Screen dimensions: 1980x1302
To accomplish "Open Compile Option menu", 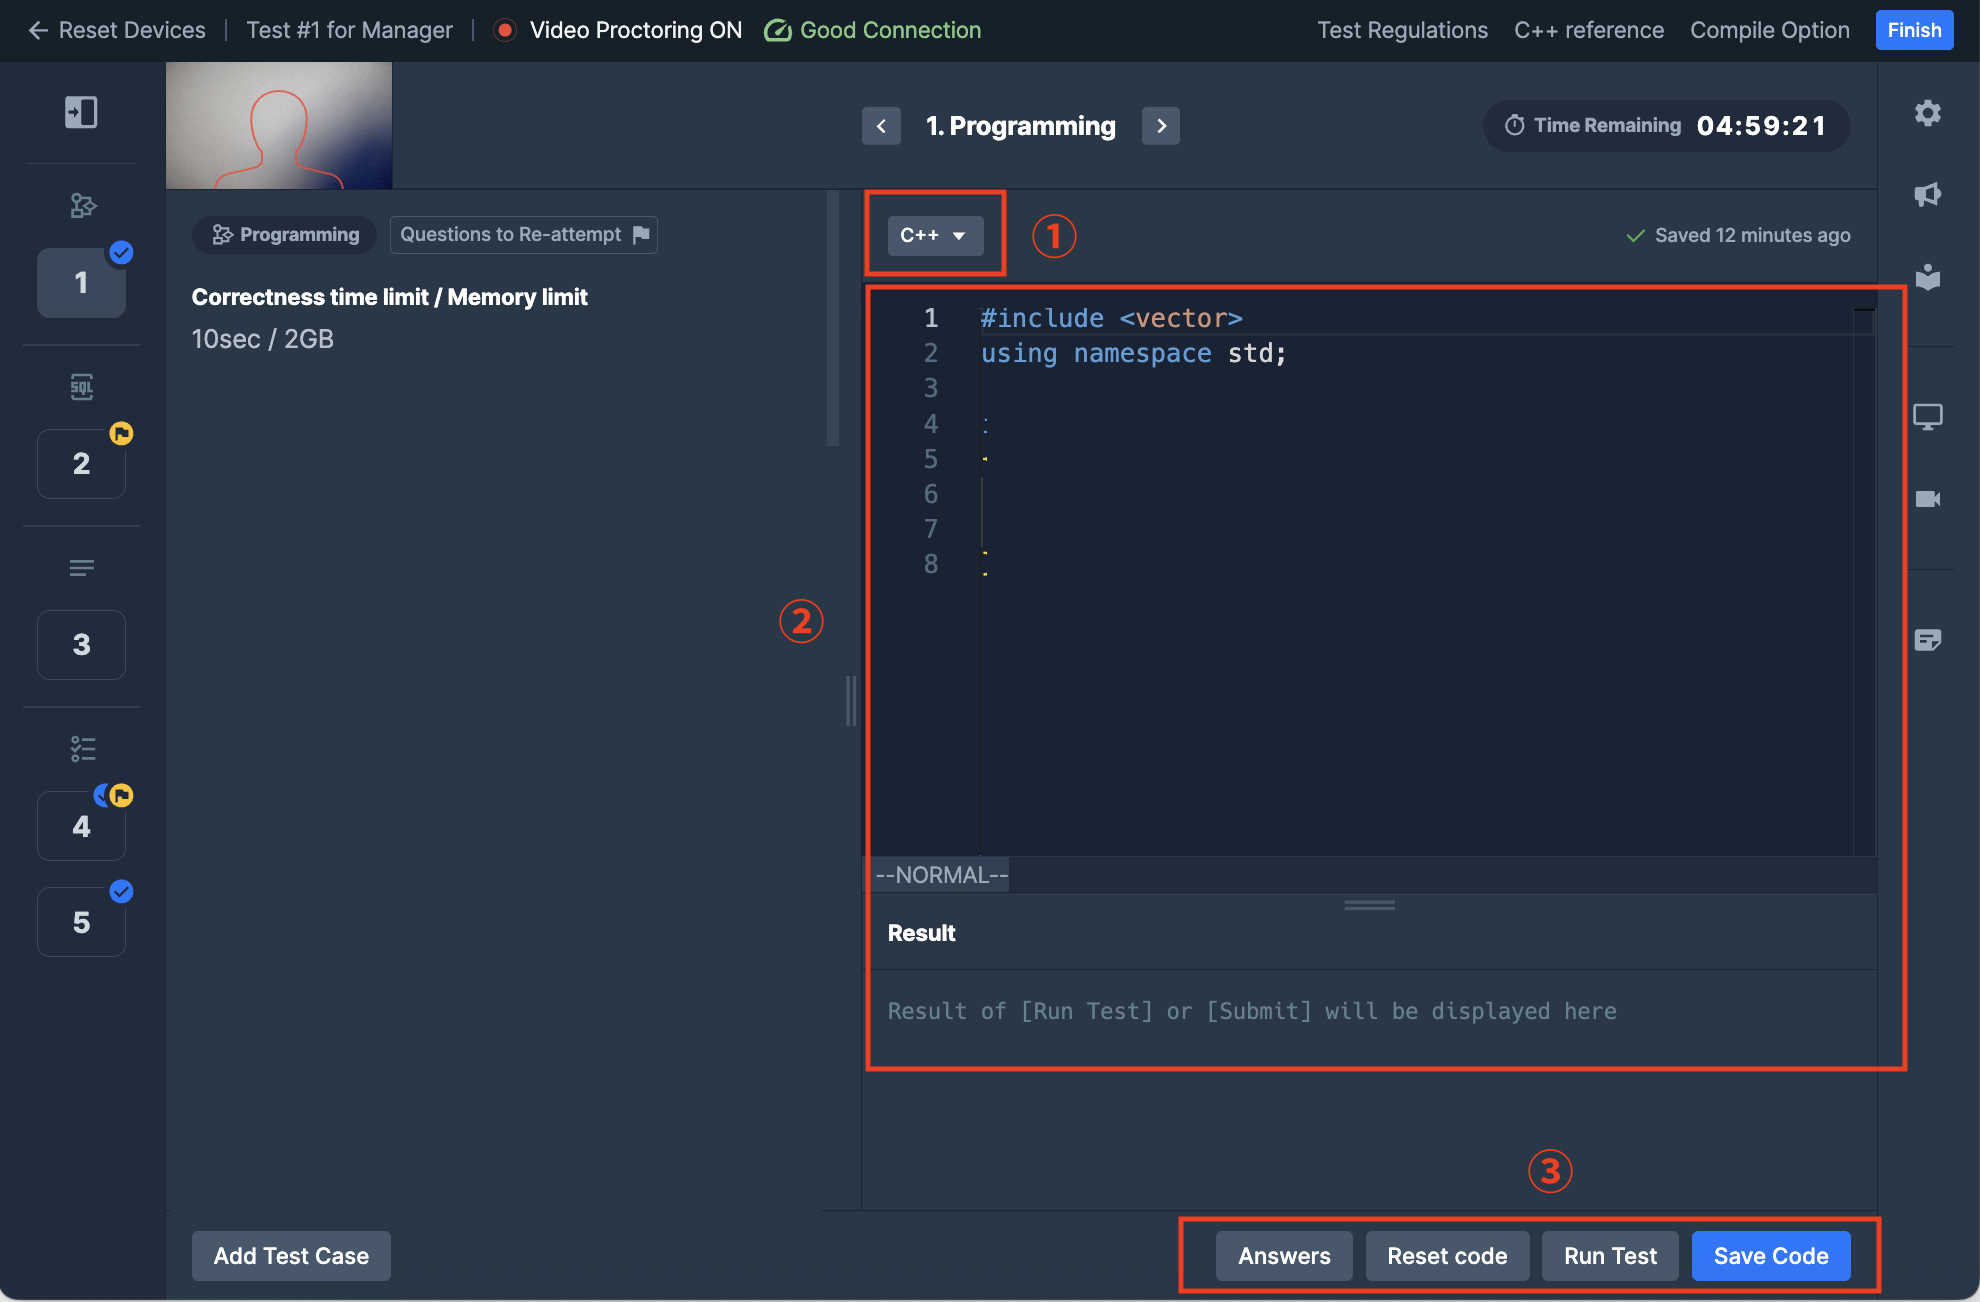I will 1769,30.
